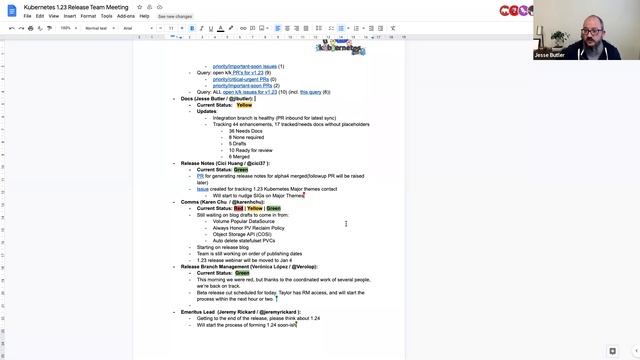Open the Issue link for Major themes
This screenshot has height=360, width=640.
tap(202, 189)
